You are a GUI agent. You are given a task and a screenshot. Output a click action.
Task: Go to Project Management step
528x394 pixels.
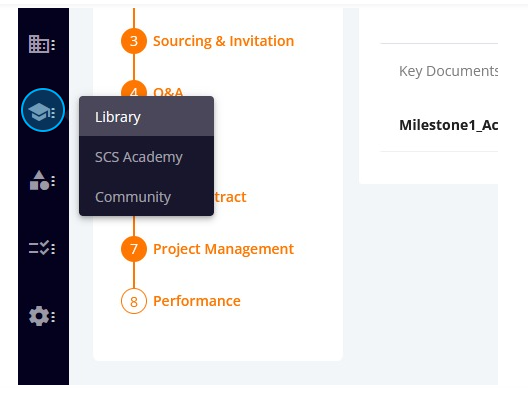(x=224, y=249)
